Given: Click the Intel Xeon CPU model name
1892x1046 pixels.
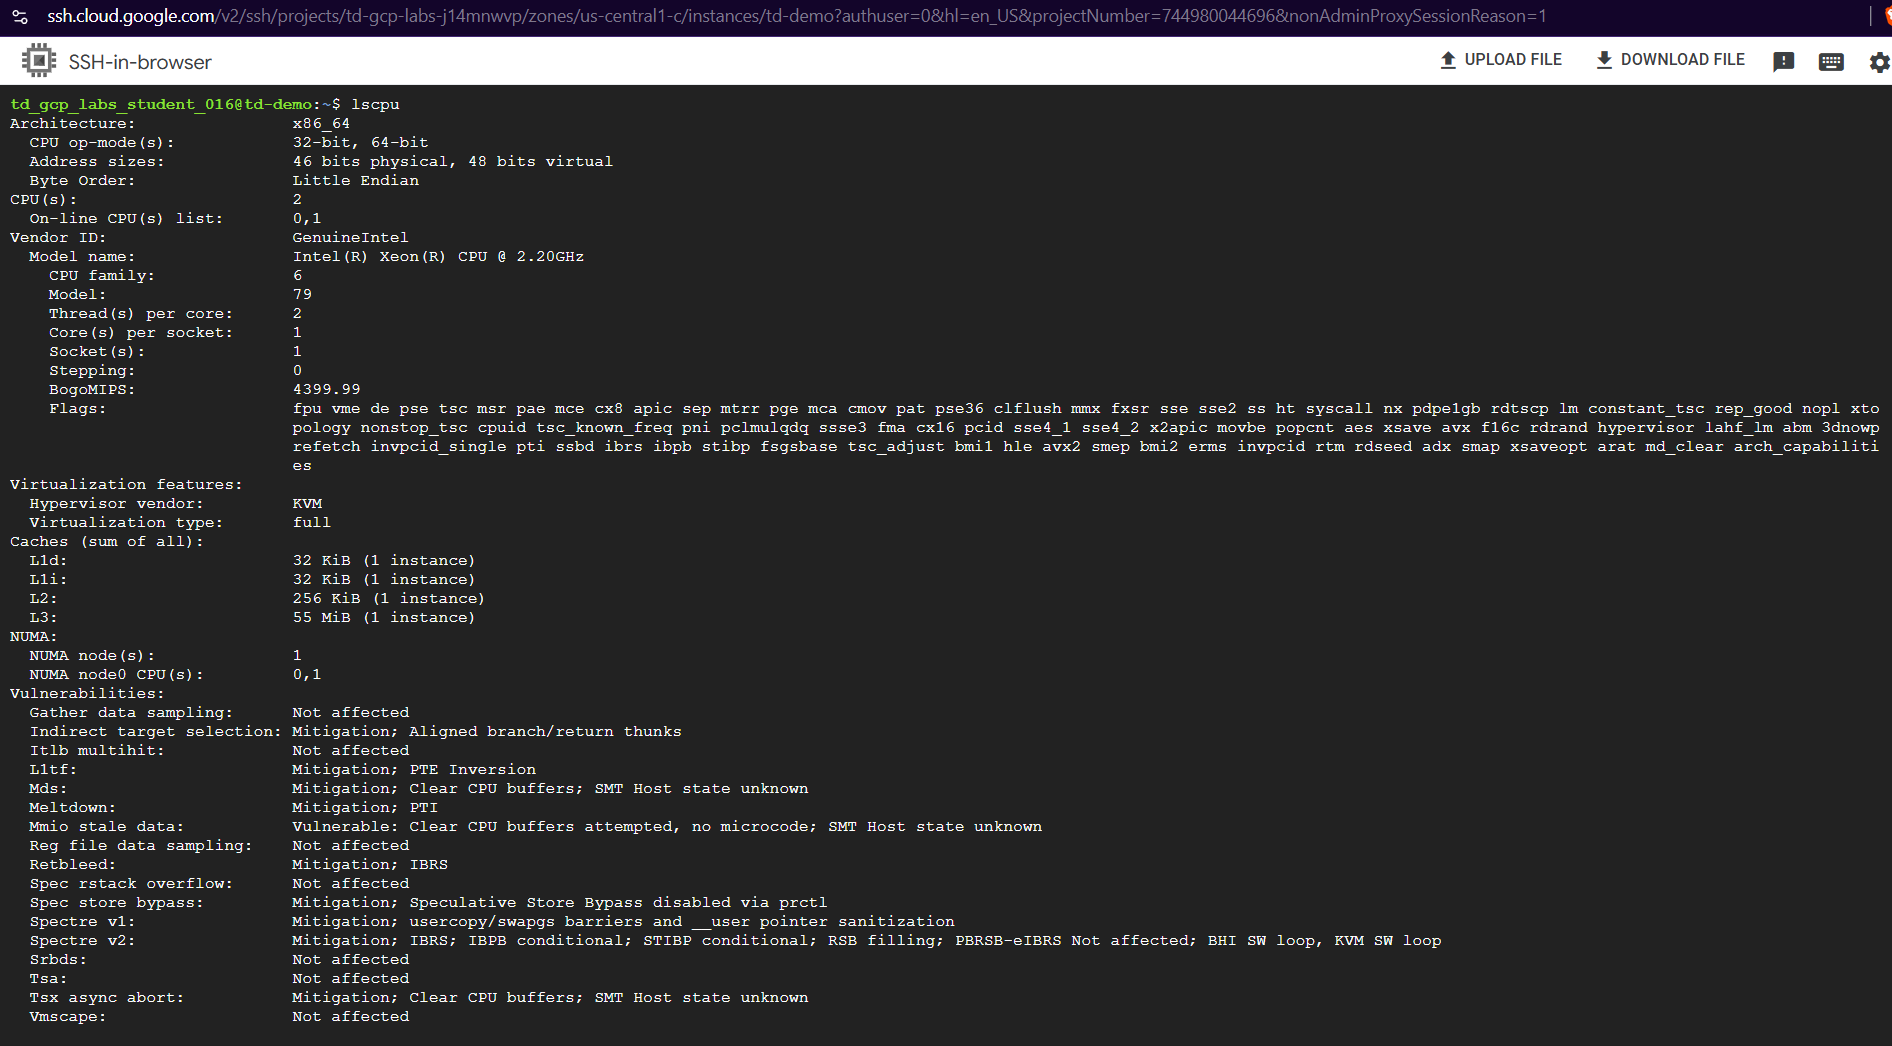Looking at the screenshot, I should pyautogui.click(x=438, y=257).
